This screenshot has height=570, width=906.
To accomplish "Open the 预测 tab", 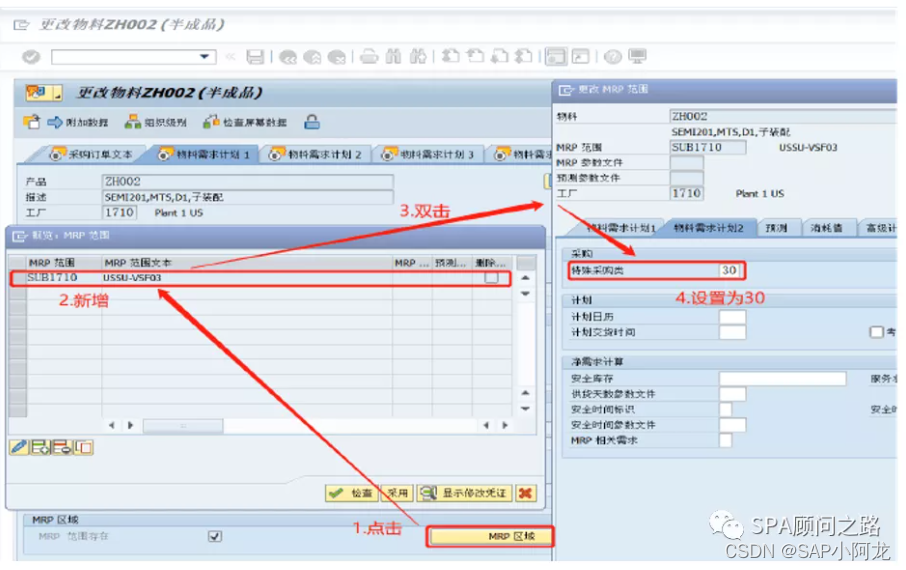I will point(777,228).
